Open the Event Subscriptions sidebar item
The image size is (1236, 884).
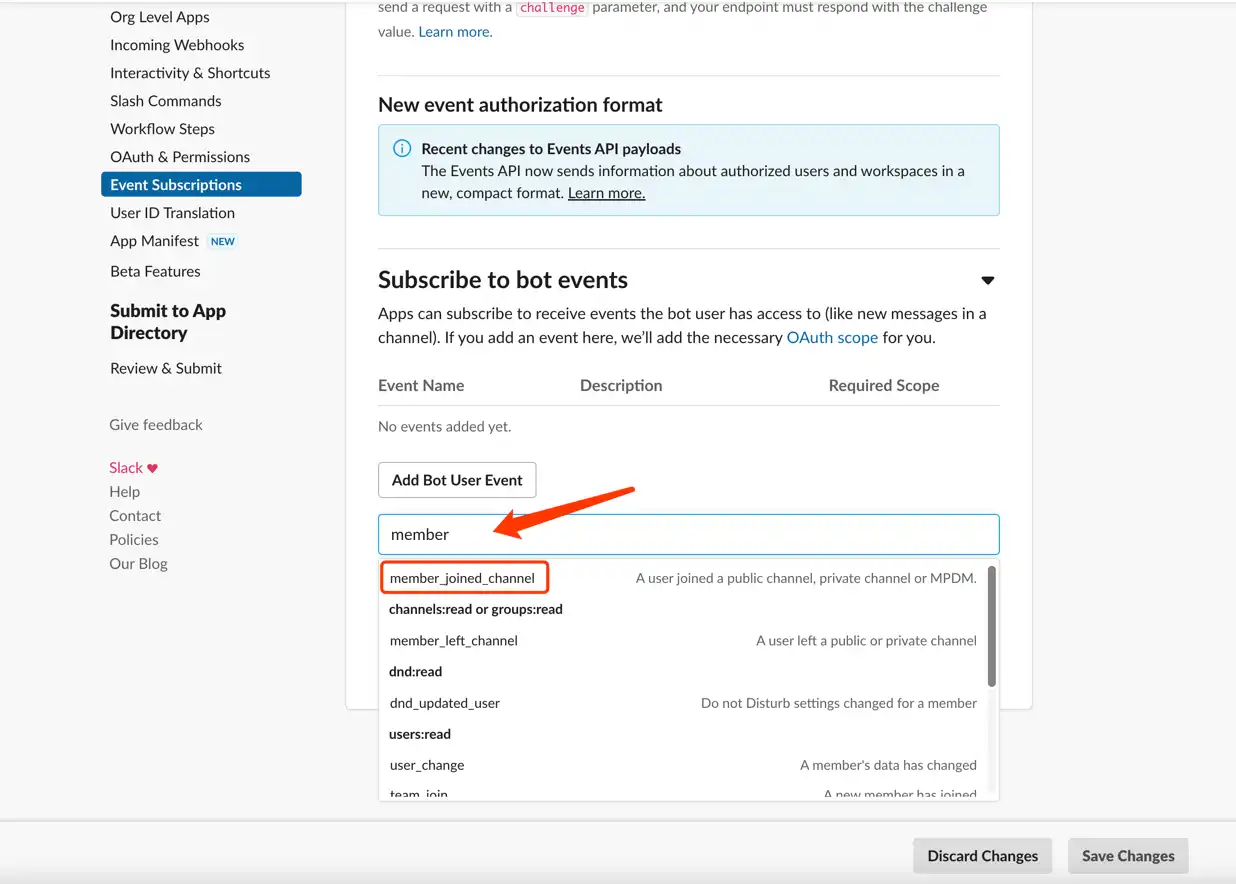click(x=201, y=185)
